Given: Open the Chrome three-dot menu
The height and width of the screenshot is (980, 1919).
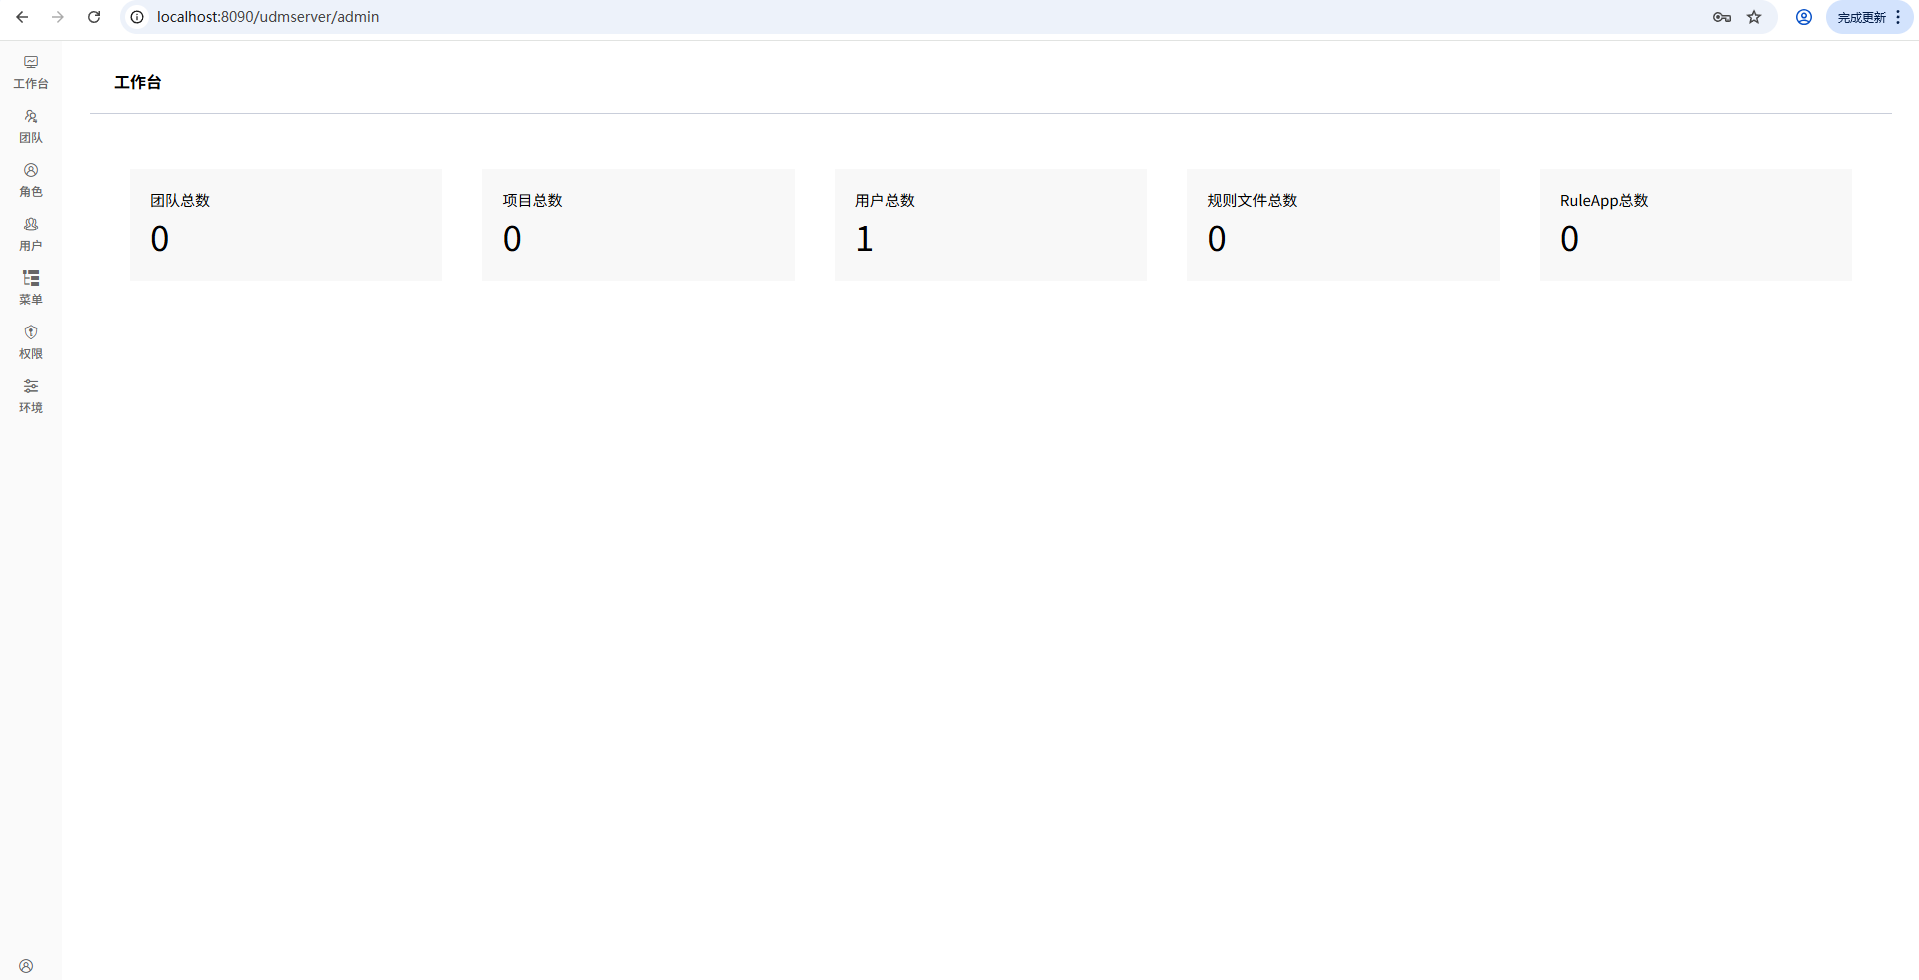Looking at the screenshot, I should pyautogui.click(x=1898, y=17).
